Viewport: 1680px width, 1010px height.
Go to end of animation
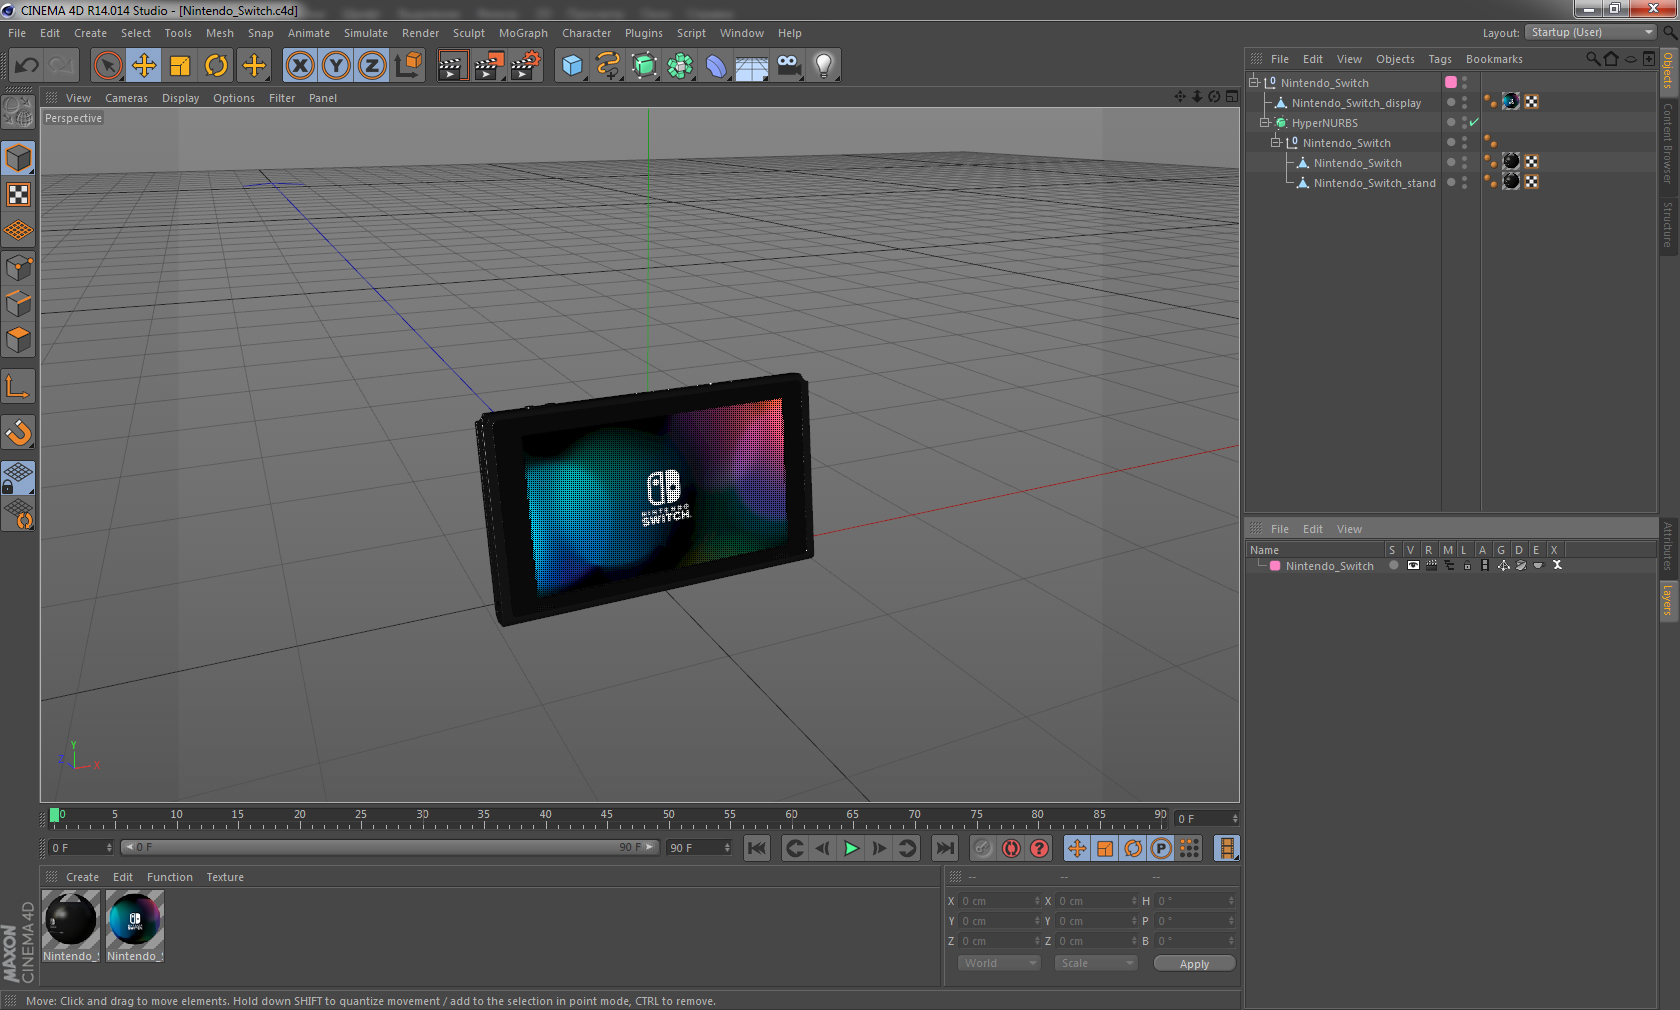coord(944,848)
